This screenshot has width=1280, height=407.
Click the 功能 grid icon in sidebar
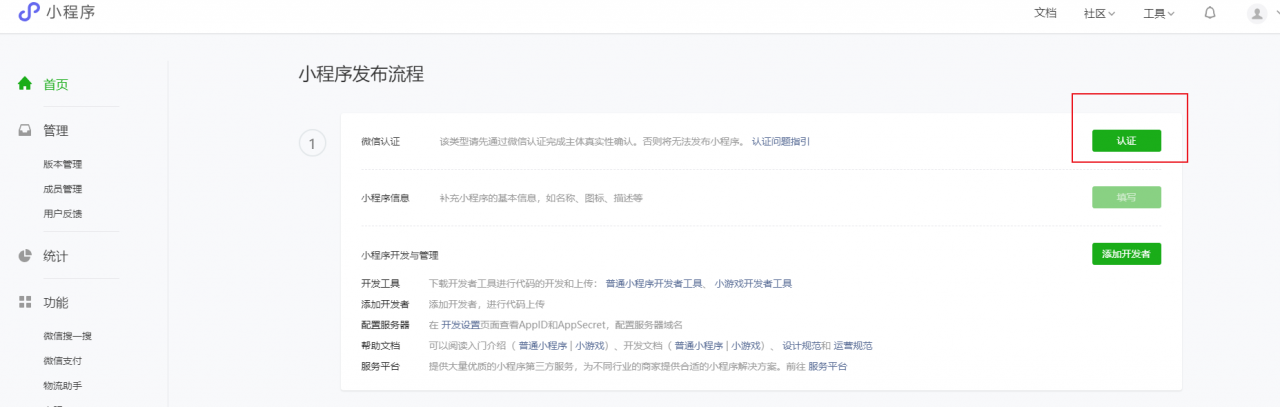click(x=25, y=302)
